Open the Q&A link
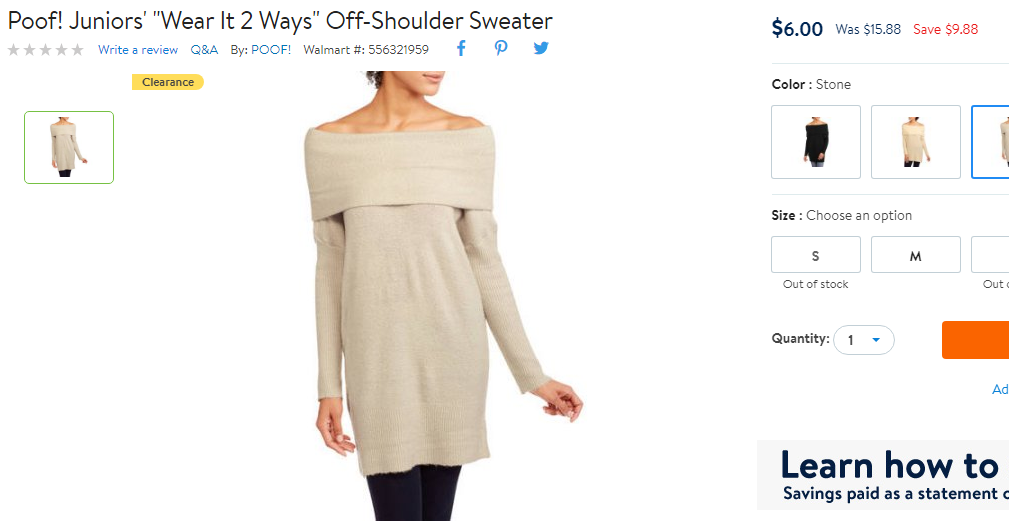This screenshot has width=1009, height=525. pyautogui.click(x=204, y=50)
